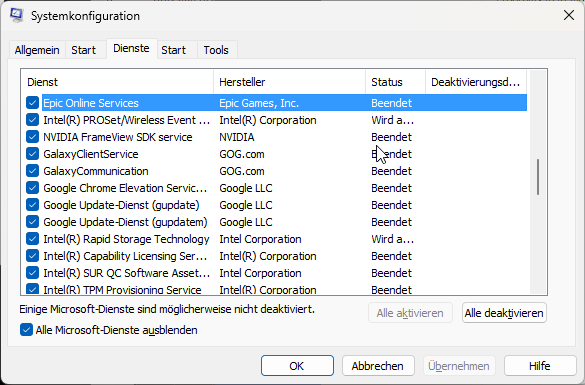This screenshot has height=385, width=585.
Task: Click the services list vertical scrollbar thumb
Action: click(538, 177)
